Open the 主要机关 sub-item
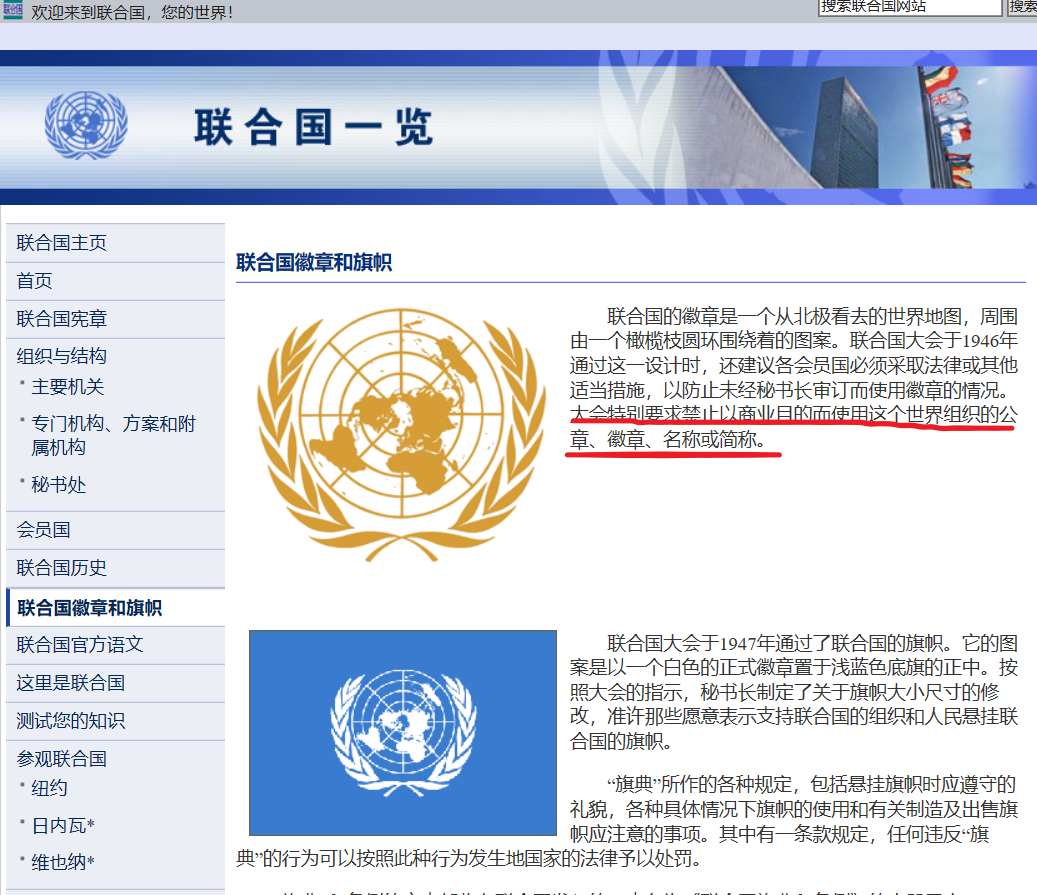This screenshot has width=1037, height=895. [x=68, y=386]
